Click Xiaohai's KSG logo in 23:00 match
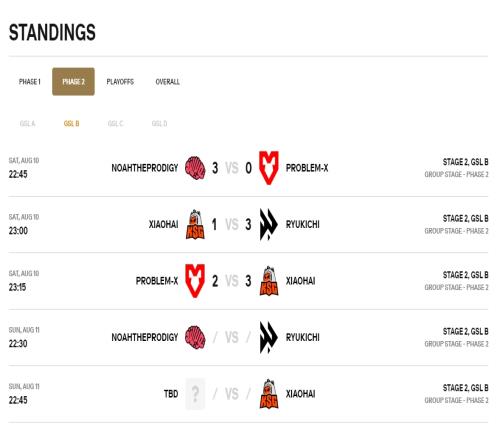Image resolution: width=500 pixels, height=440 pixels. (x=195, y=224)
